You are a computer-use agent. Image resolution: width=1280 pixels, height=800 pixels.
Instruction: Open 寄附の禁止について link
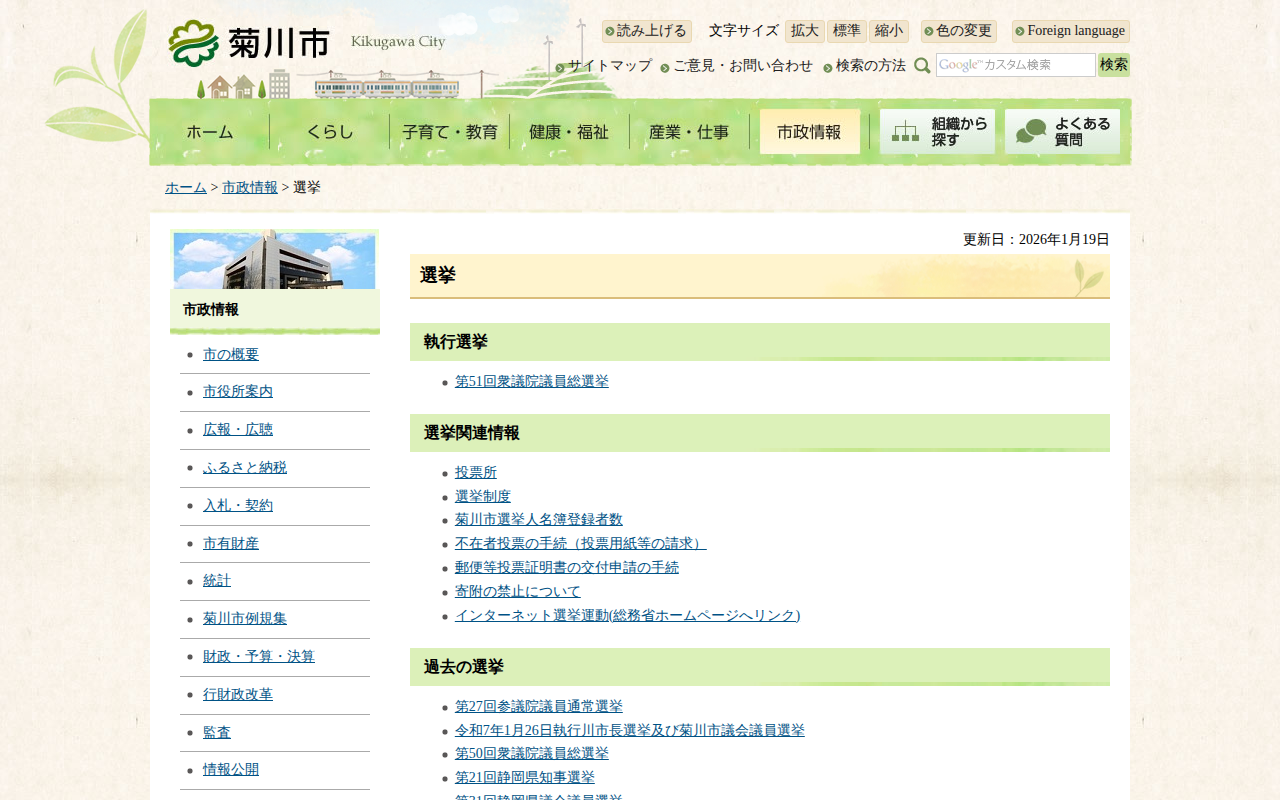click(x=518, y=592)
